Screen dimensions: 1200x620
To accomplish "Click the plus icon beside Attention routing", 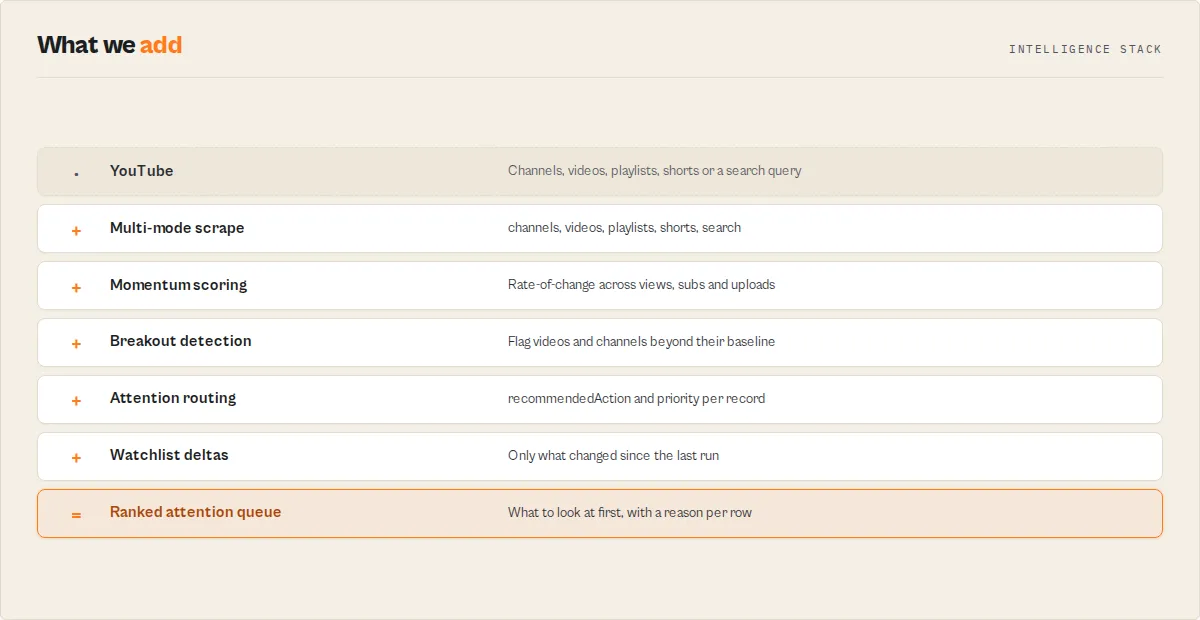I will point(76,401).
